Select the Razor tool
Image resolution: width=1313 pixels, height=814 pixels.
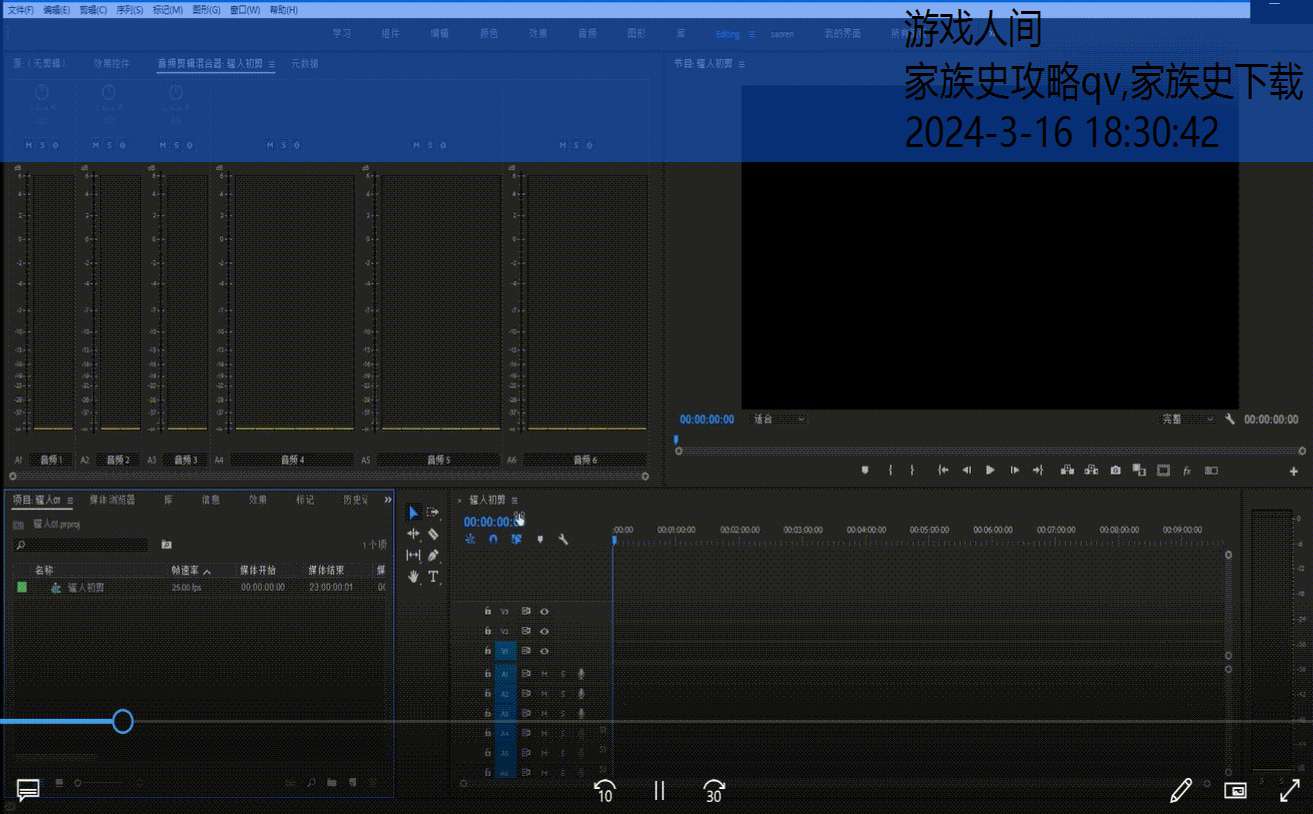coord(433,534)
